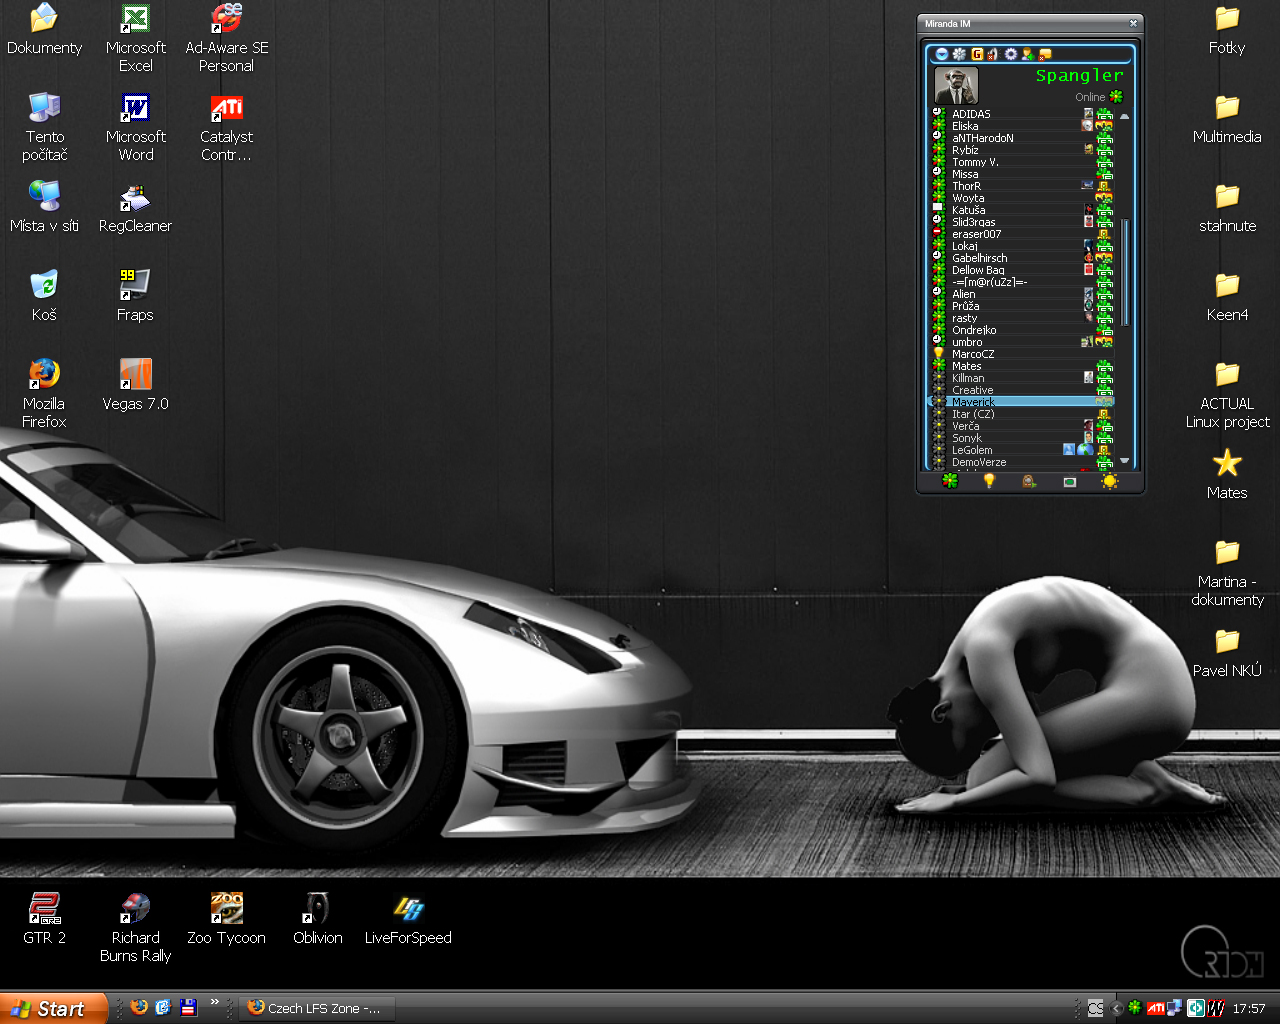Select the Microsoft Word desktop shortcut
The width and height of the screenshot is (1280, 1024).
click(x=135, y=127)
